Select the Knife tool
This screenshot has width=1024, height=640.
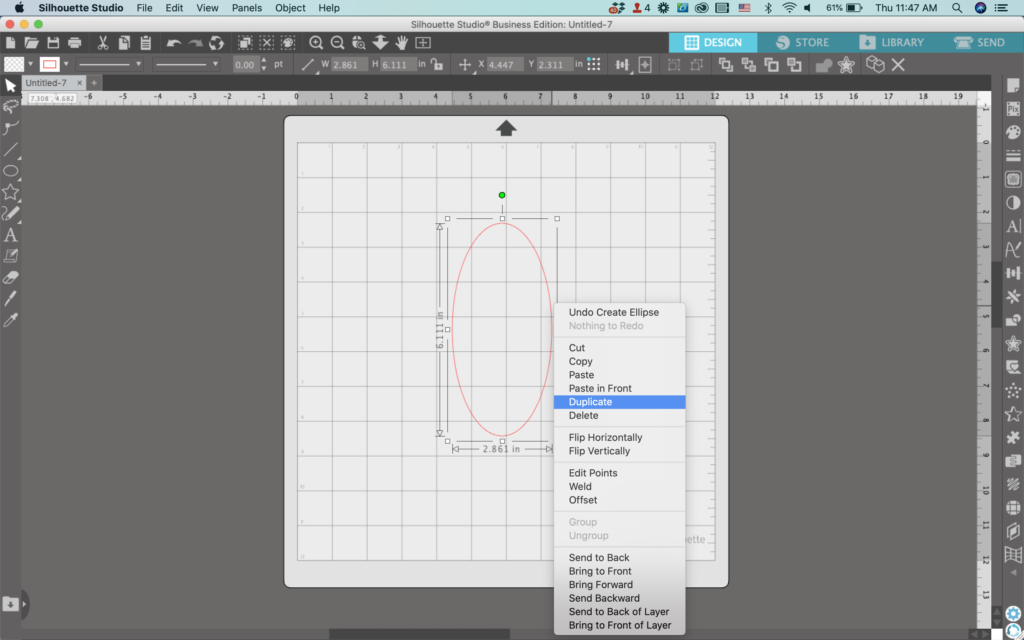click(x=10, y=298)
